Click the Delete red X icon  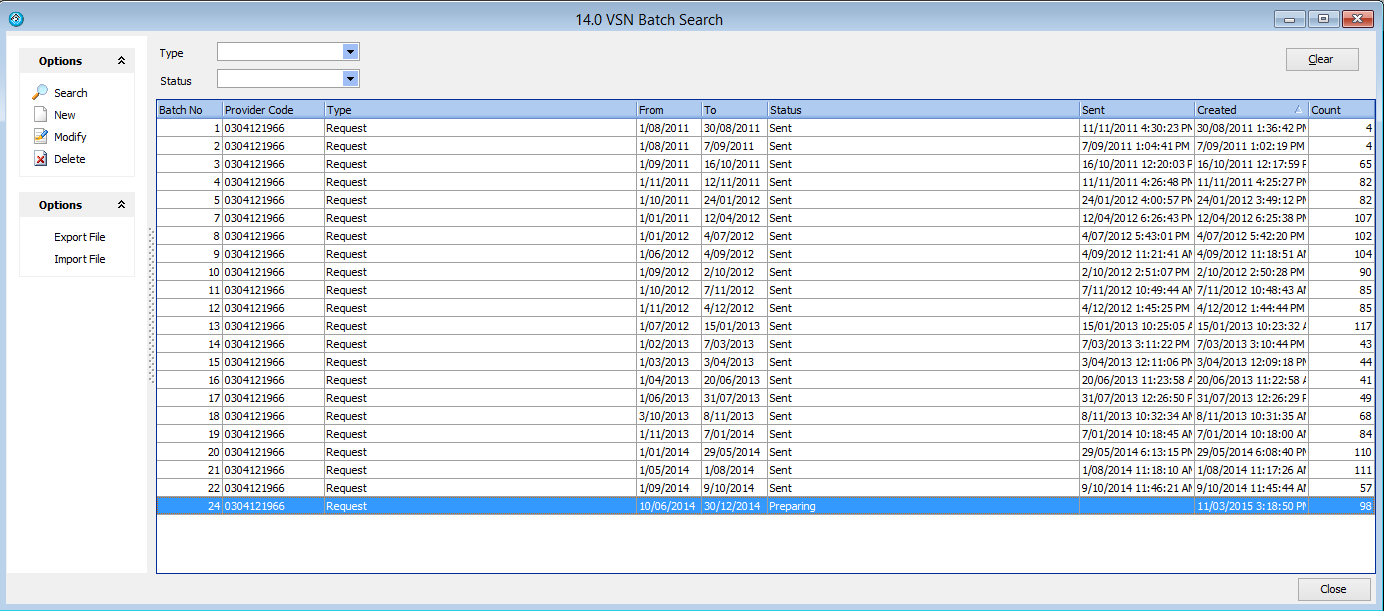pos(41,159)
